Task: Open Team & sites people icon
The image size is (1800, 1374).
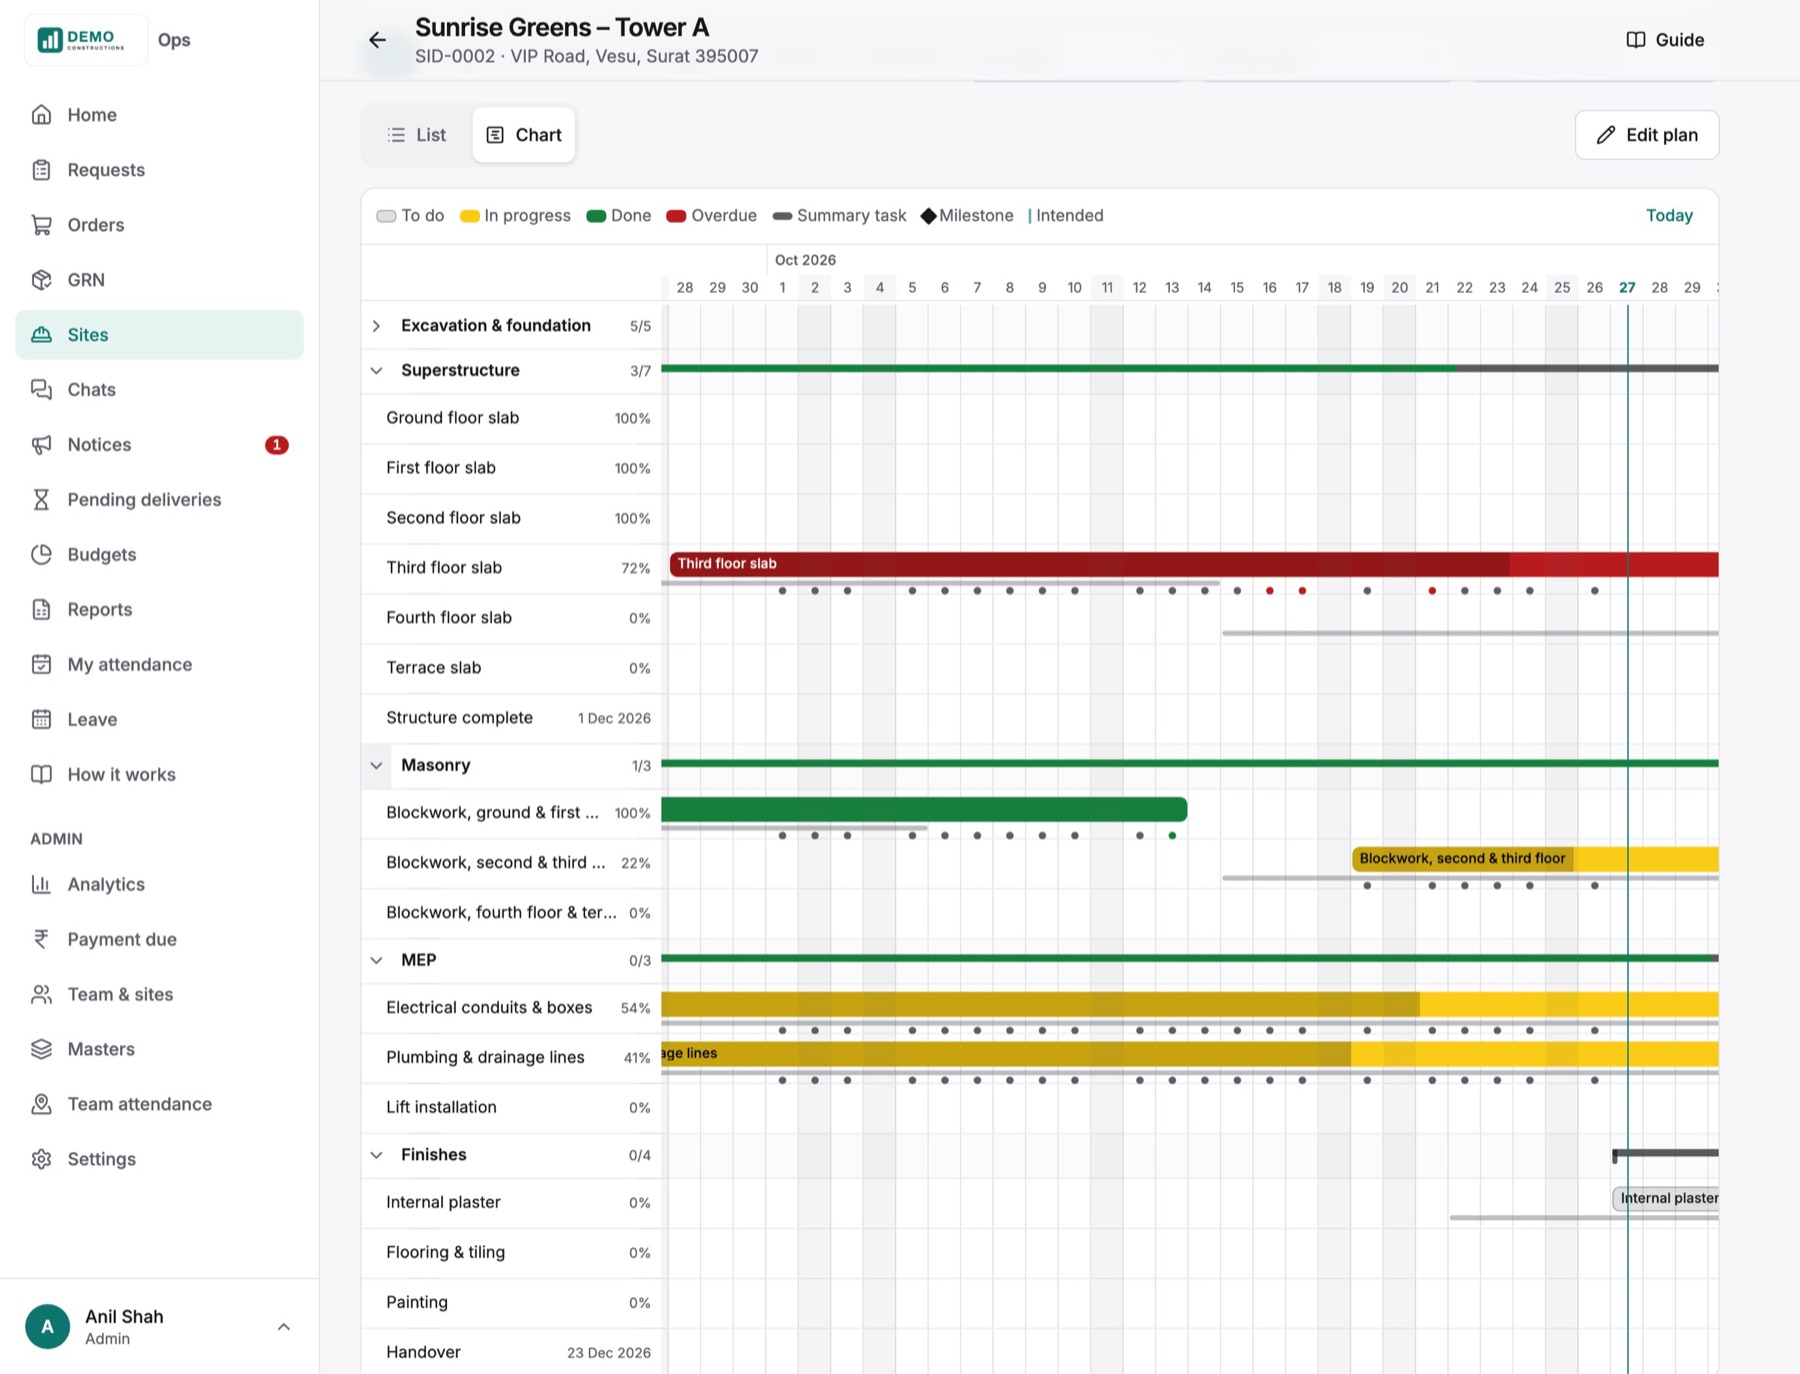Action: (x=41, y=994)
